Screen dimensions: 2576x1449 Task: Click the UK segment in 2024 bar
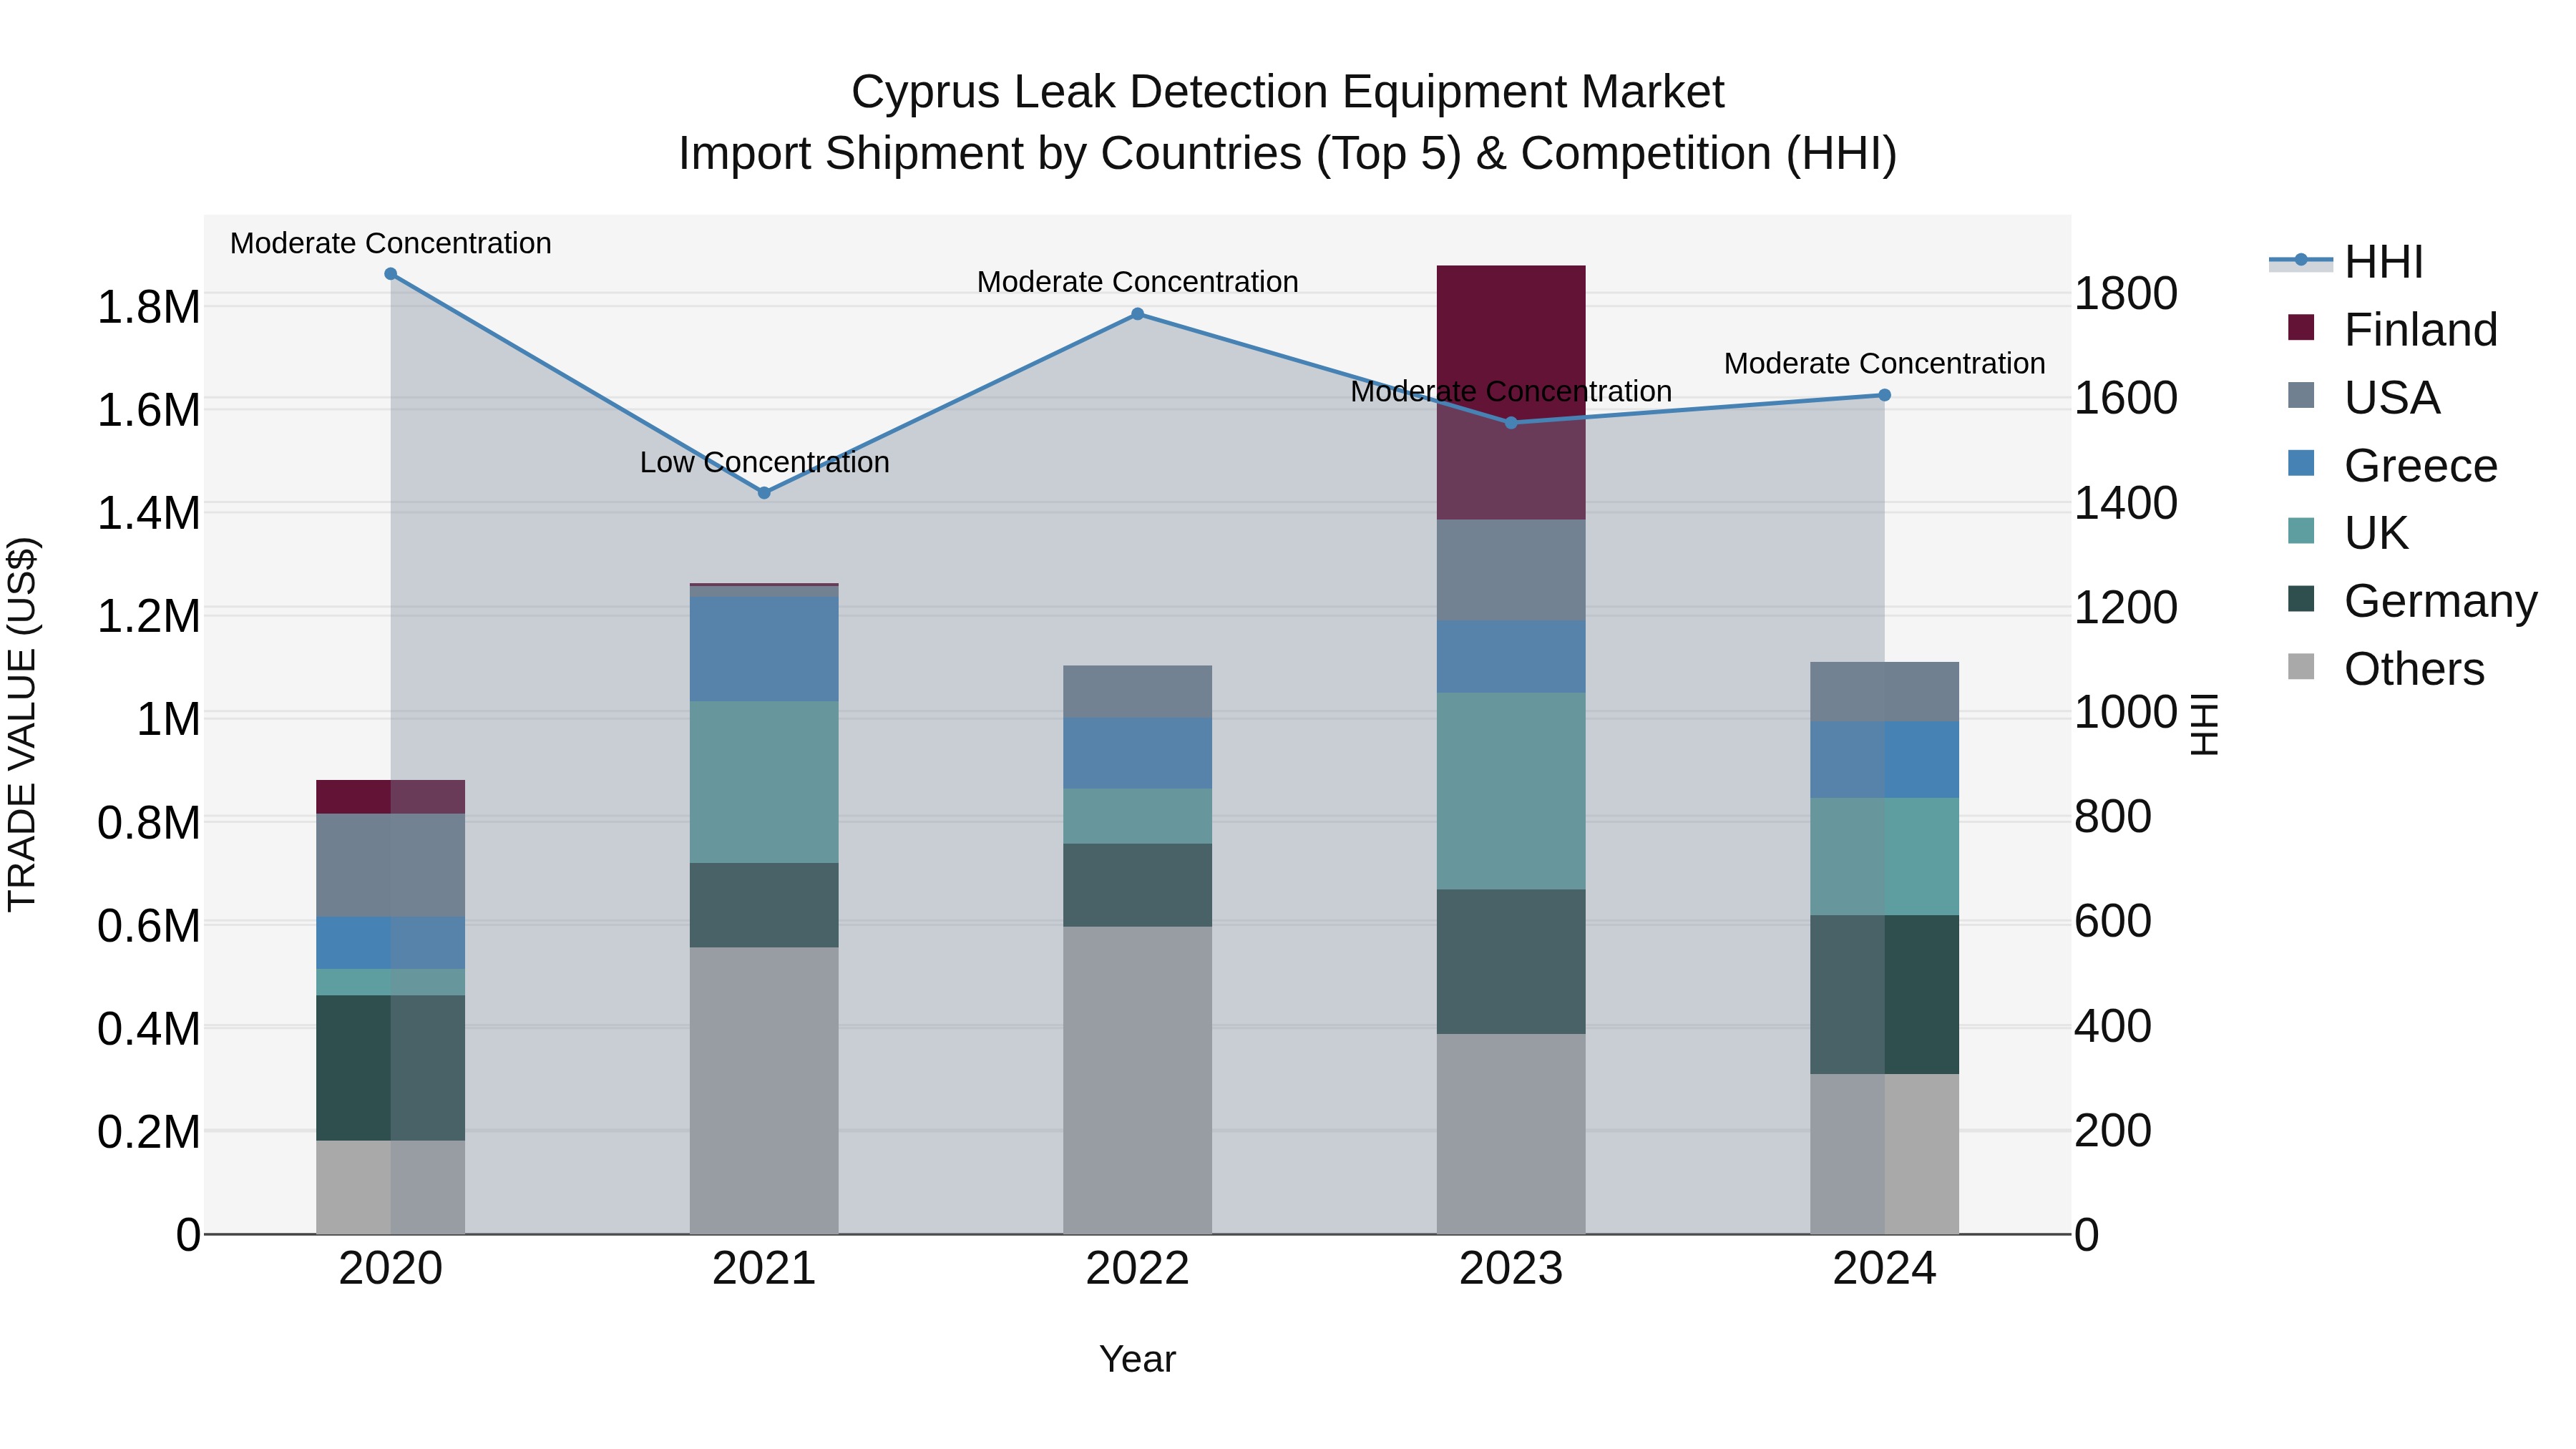pyautogui.click(x=1884, y=857)
